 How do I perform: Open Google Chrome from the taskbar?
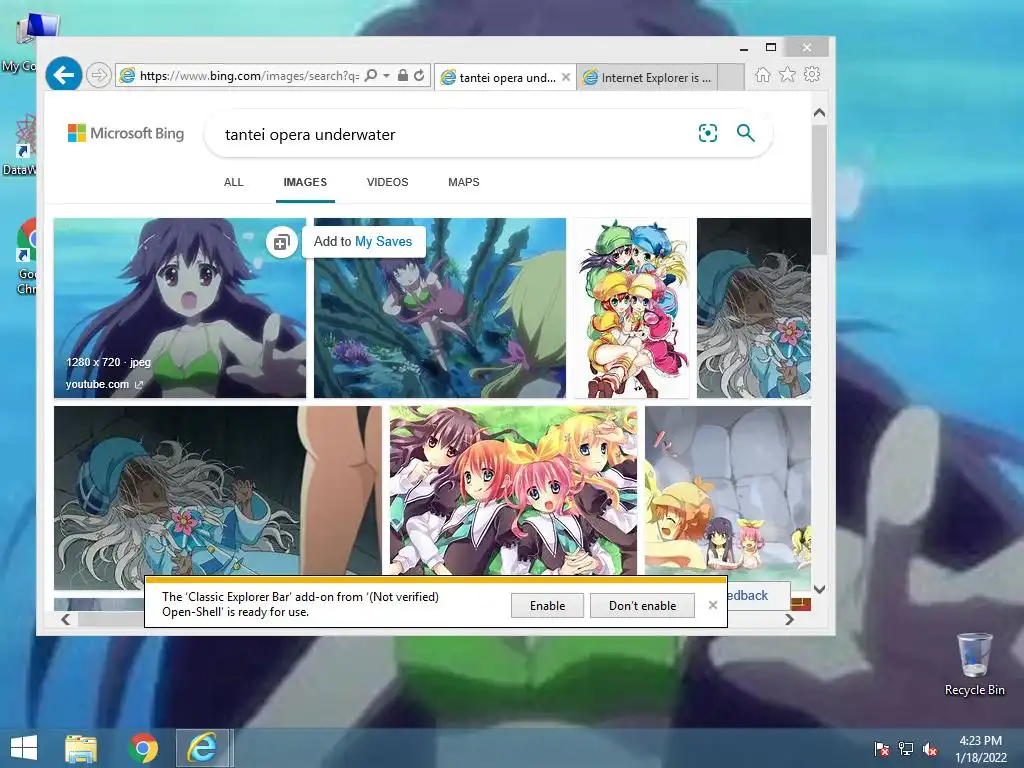click(143, 748)
